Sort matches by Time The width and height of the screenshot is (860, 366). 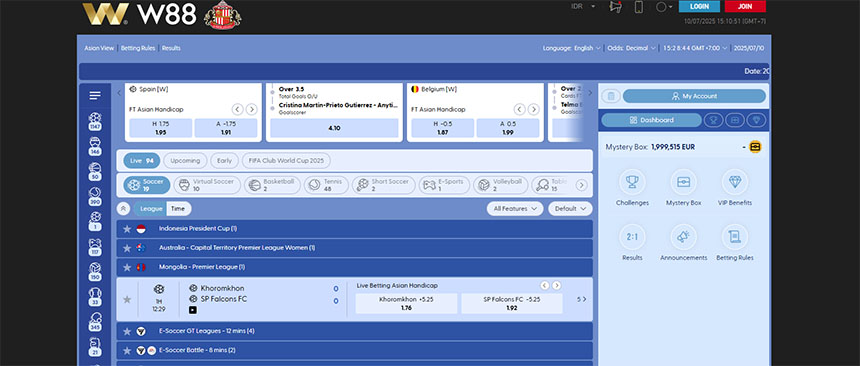tap(178, 209)
